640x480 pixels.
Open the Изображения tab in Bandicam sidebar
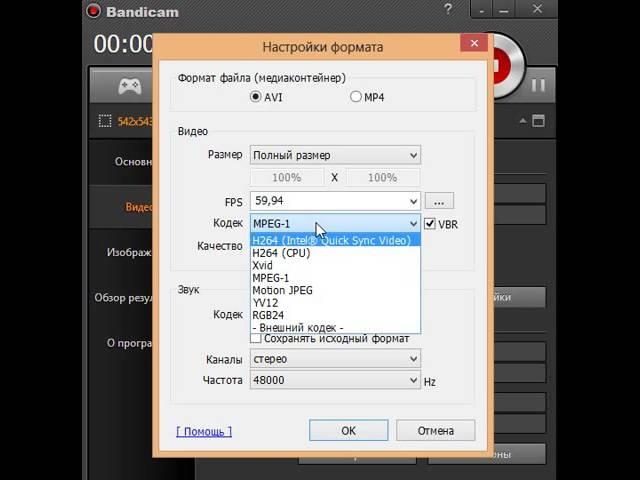(x=129, y=252)
